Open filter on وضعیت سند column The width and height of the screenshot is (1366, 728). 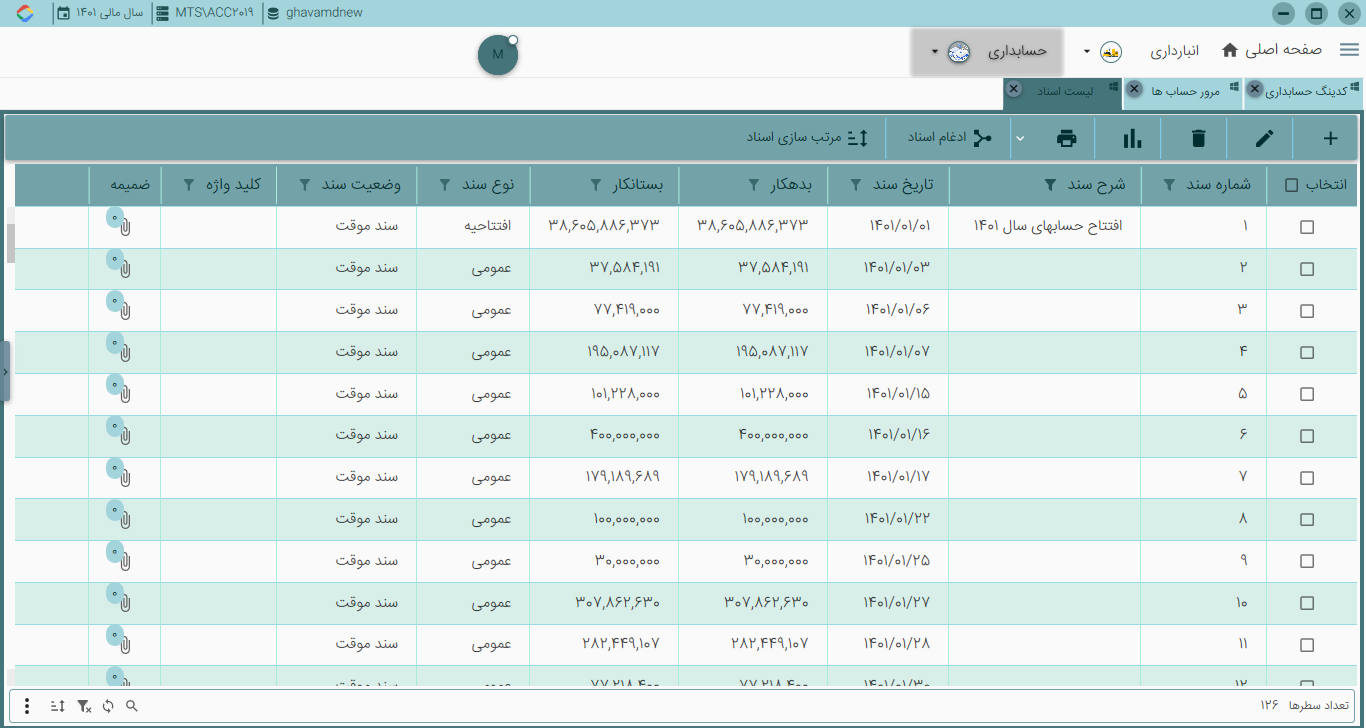coord(305,185)
